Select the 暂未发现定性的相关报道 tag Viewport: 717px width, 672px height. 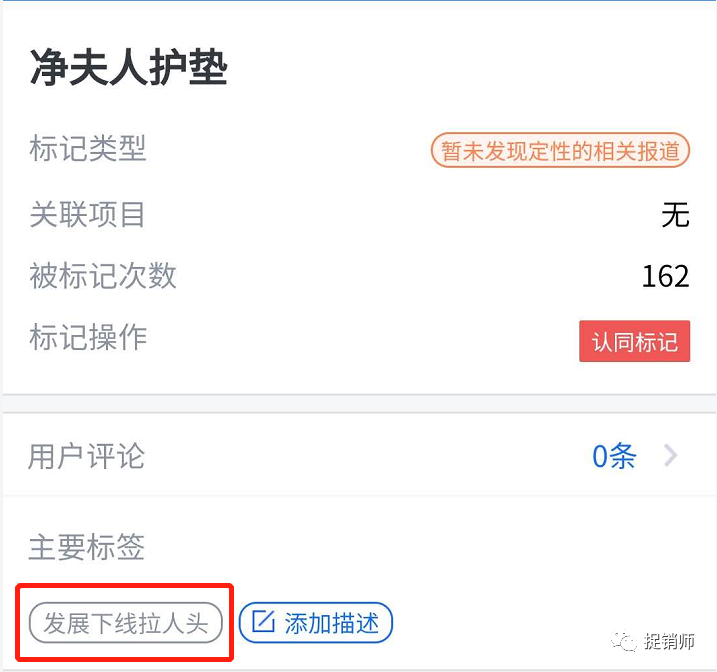click(x=560, y=151)
